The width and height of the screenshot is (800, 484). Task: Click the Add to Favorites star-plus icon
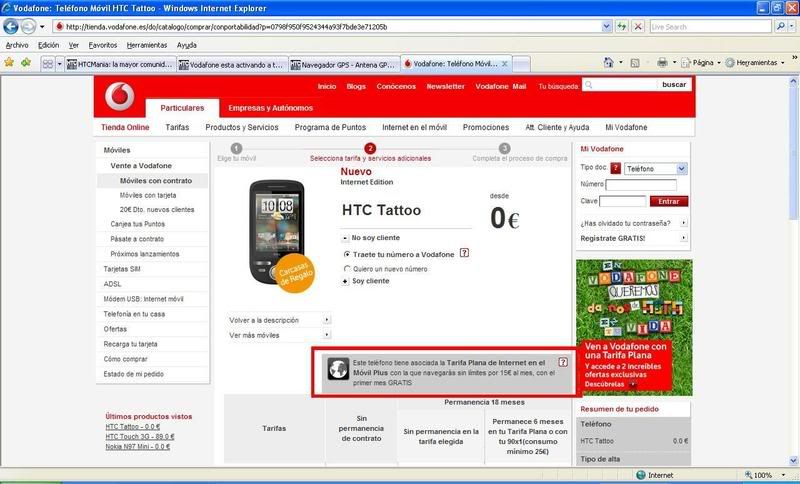[x=26, y=63]
